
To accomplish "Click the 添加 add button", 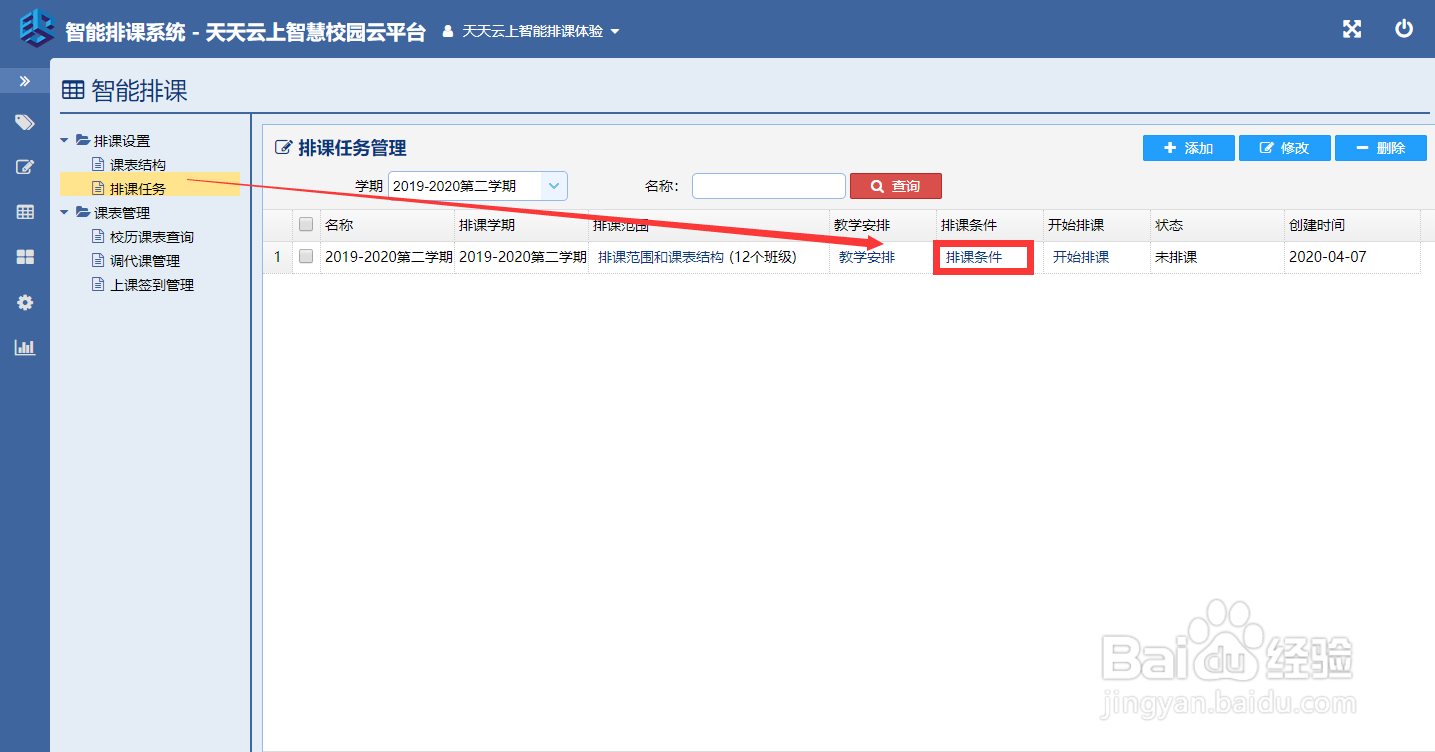I will click(x=1188, y=147).
